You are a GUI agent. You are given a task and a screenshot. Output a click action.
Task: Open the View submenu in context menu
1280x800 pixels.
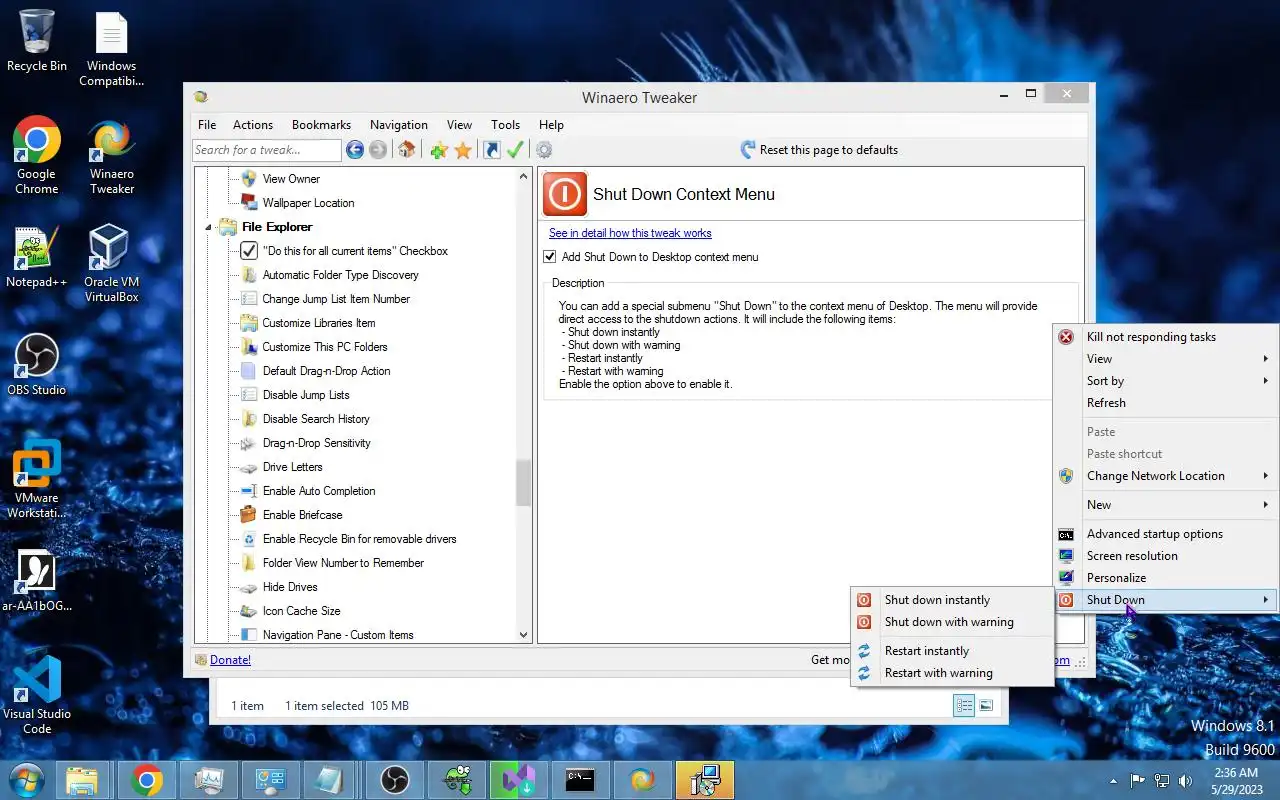pos(1166,359)
